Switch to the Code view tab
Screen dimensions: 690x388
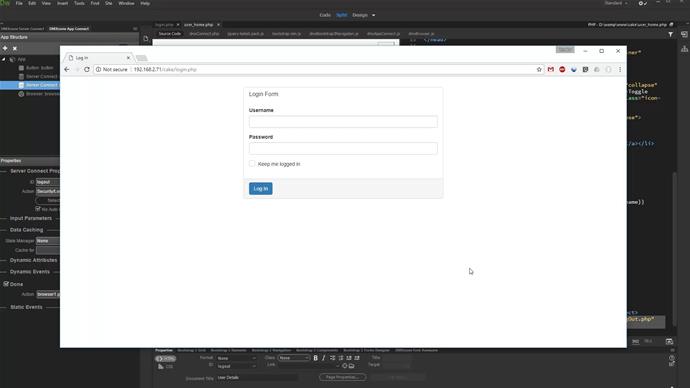tap(325, 15)
